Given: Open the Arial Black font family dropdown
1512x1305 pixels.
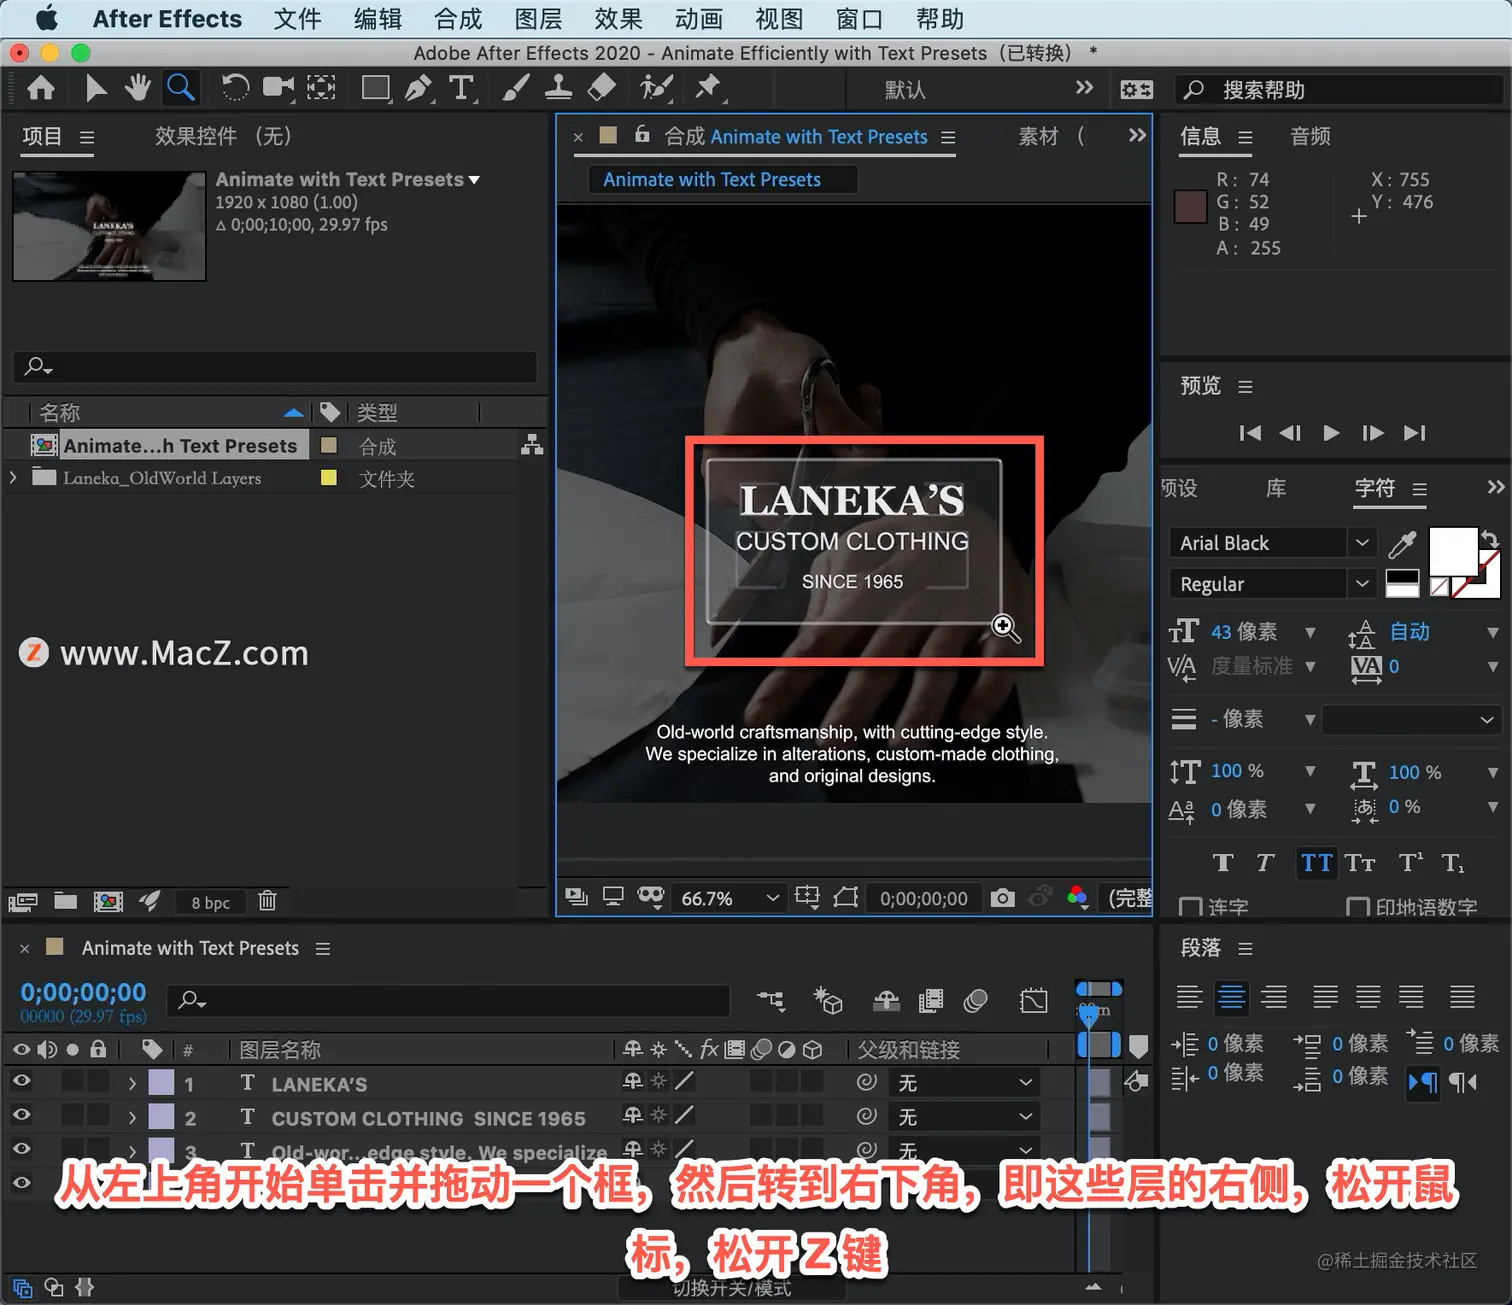Looking at the screenshot, I should 1272,543.
